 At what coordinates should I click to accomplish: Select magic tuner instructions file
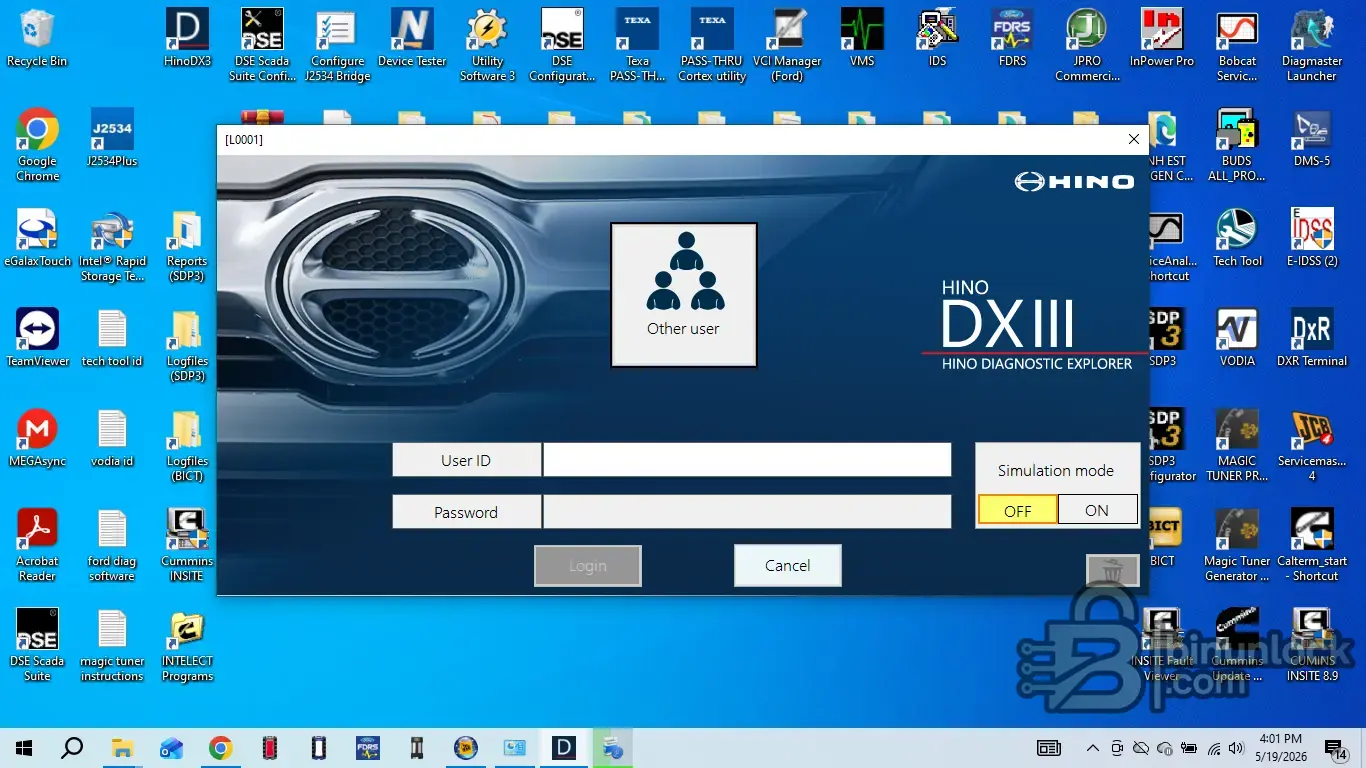coord(112,645)
